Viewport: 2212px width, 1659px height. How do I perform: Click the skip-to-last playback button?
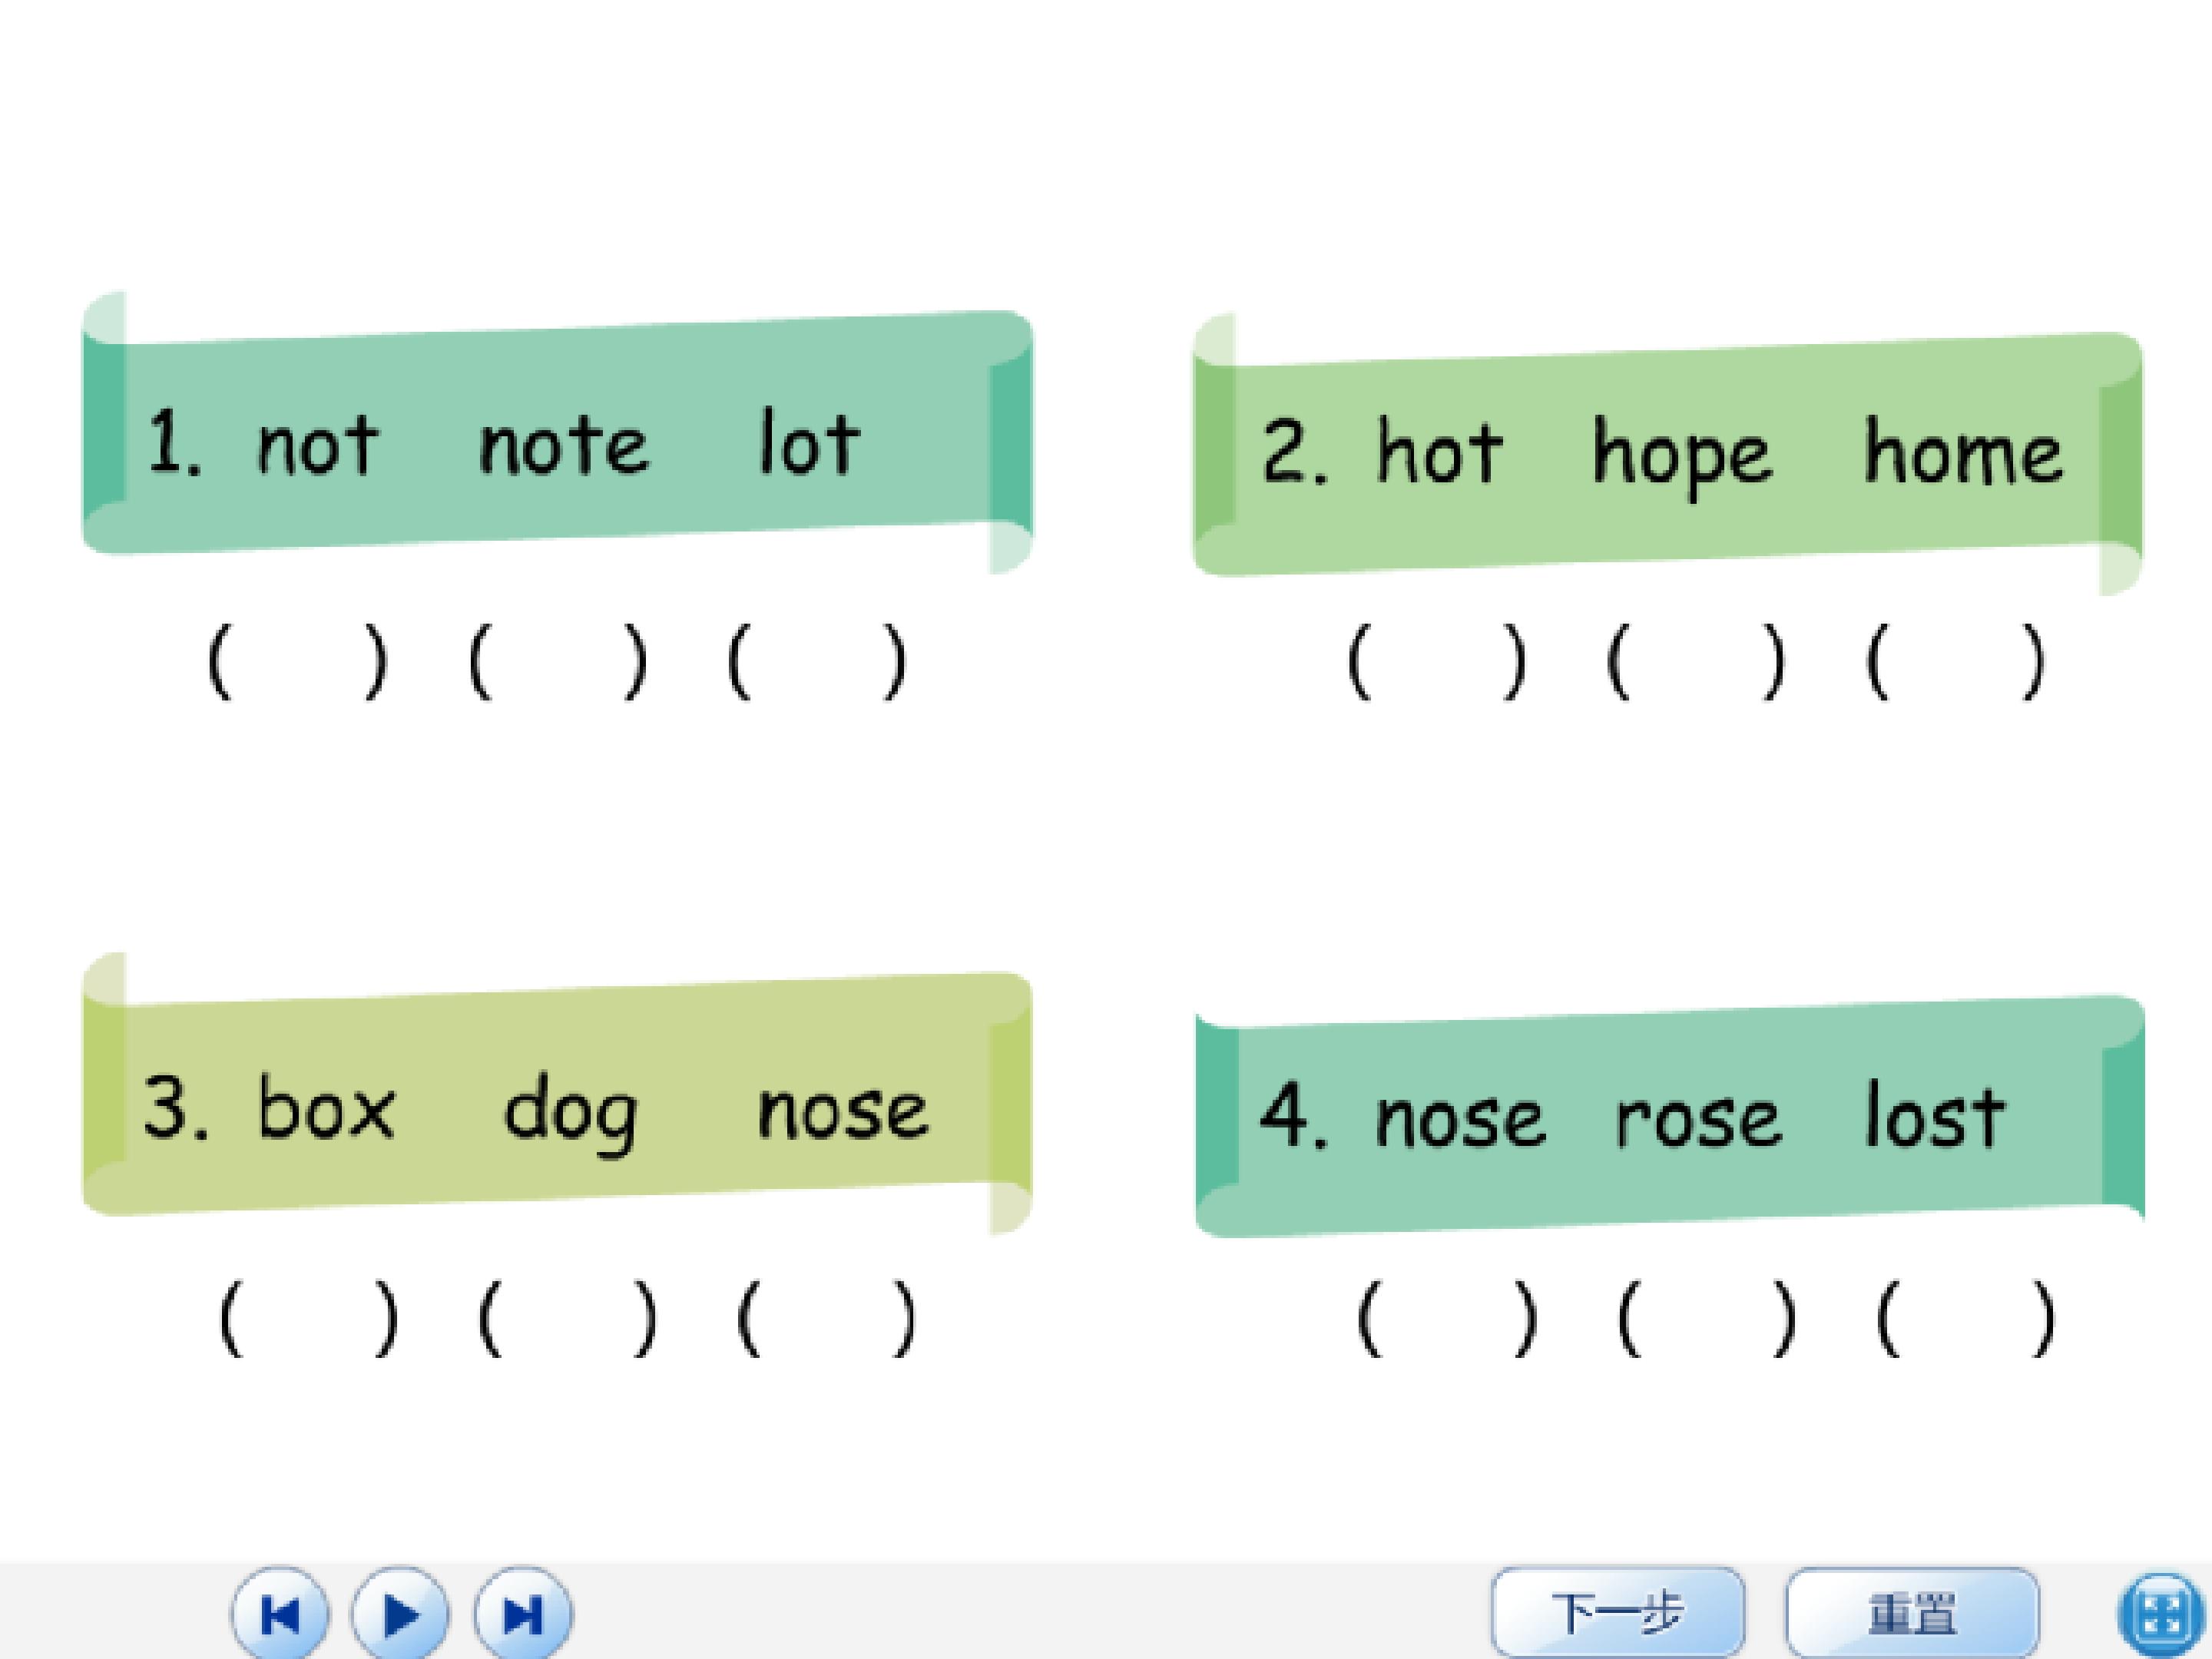point(523,1615)
